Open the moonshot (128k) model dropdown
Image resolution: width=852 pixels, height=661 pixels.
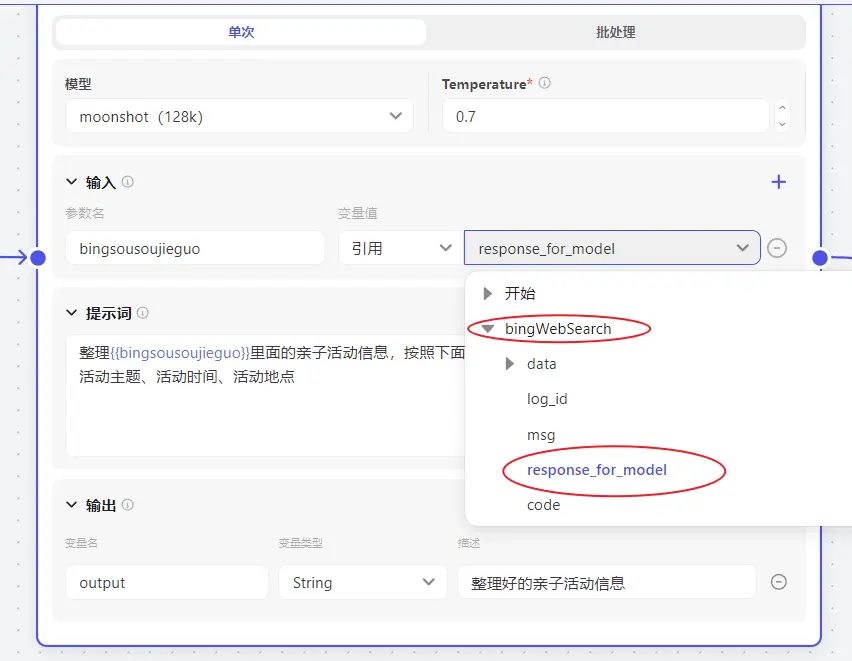pos(239,116)
